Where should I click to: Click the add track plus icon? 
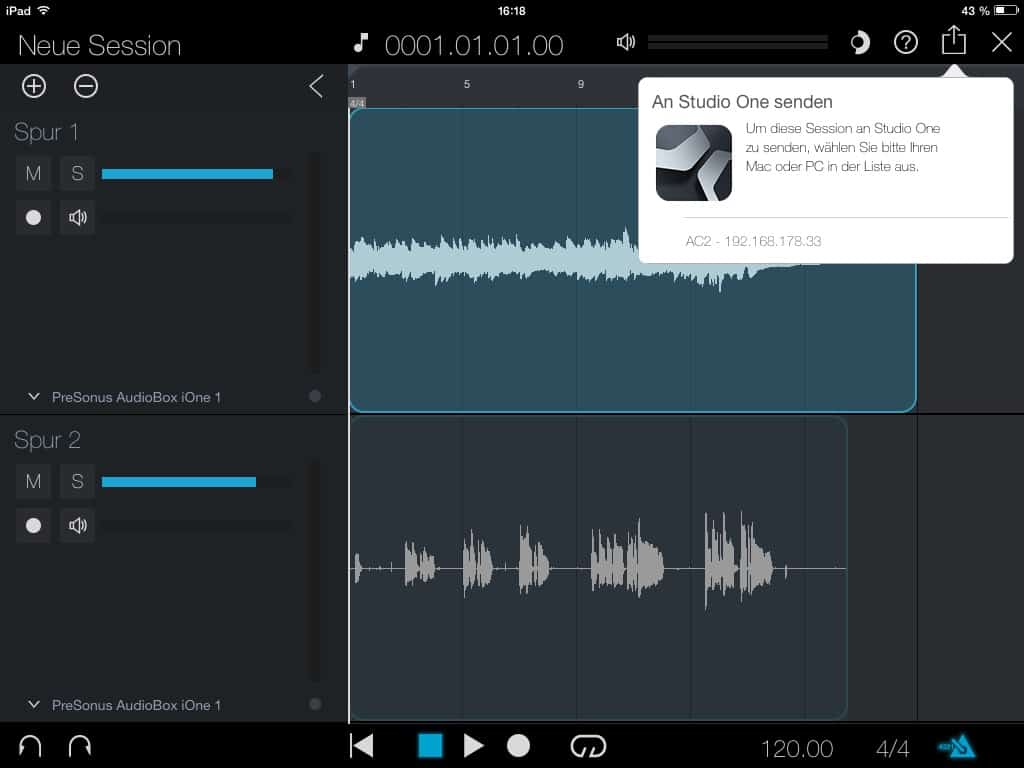click(x=34, y=87)
